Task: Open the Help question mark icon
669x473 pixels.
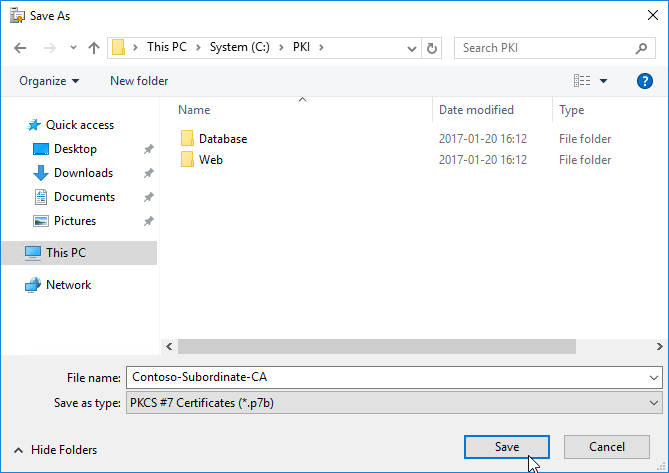Action: [x=645, y=81]
